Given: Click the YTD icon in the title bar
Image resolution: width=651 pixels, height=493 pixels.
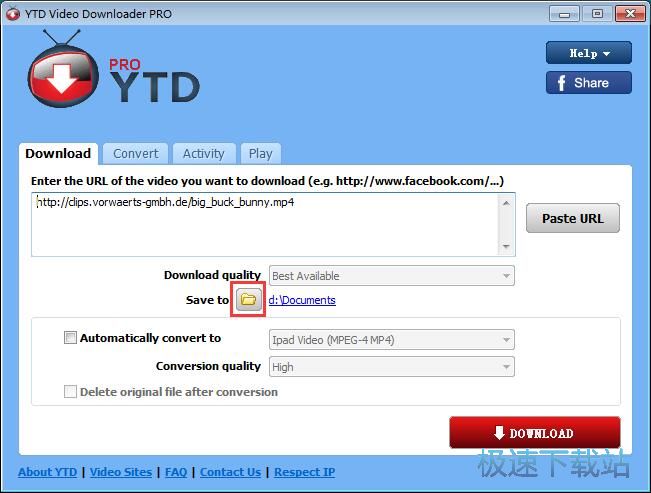Looking at the screenshot, I should click(13, 14).
